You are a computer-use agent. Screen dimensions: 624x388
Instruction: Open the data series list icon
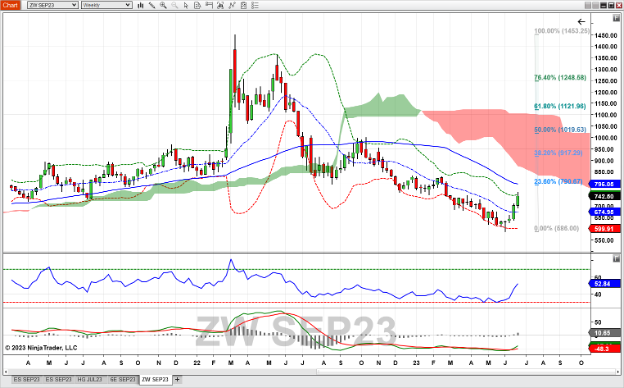[x=255, y=5]
